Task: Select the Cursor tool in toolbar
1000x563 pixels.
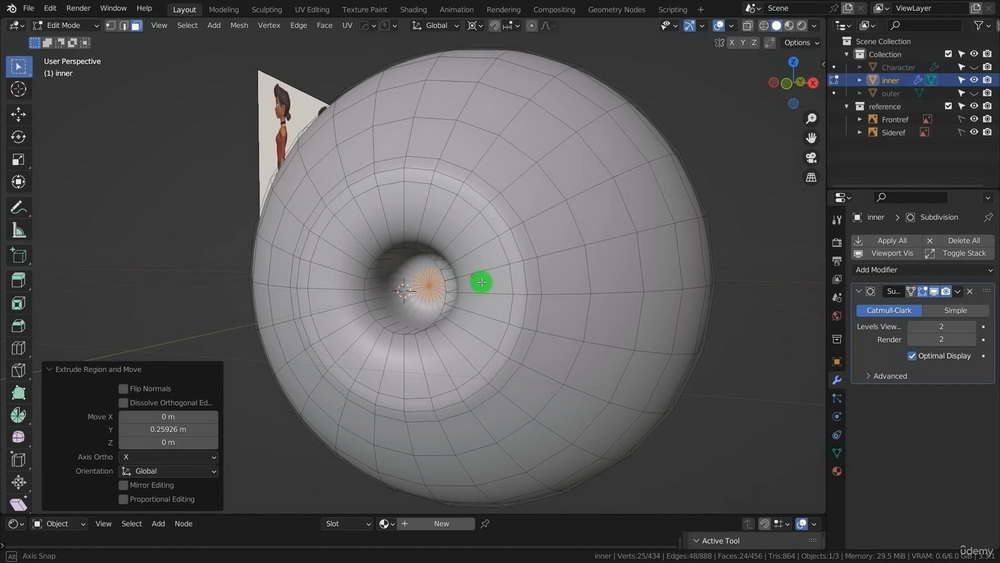Action: (x=18, y=89)
